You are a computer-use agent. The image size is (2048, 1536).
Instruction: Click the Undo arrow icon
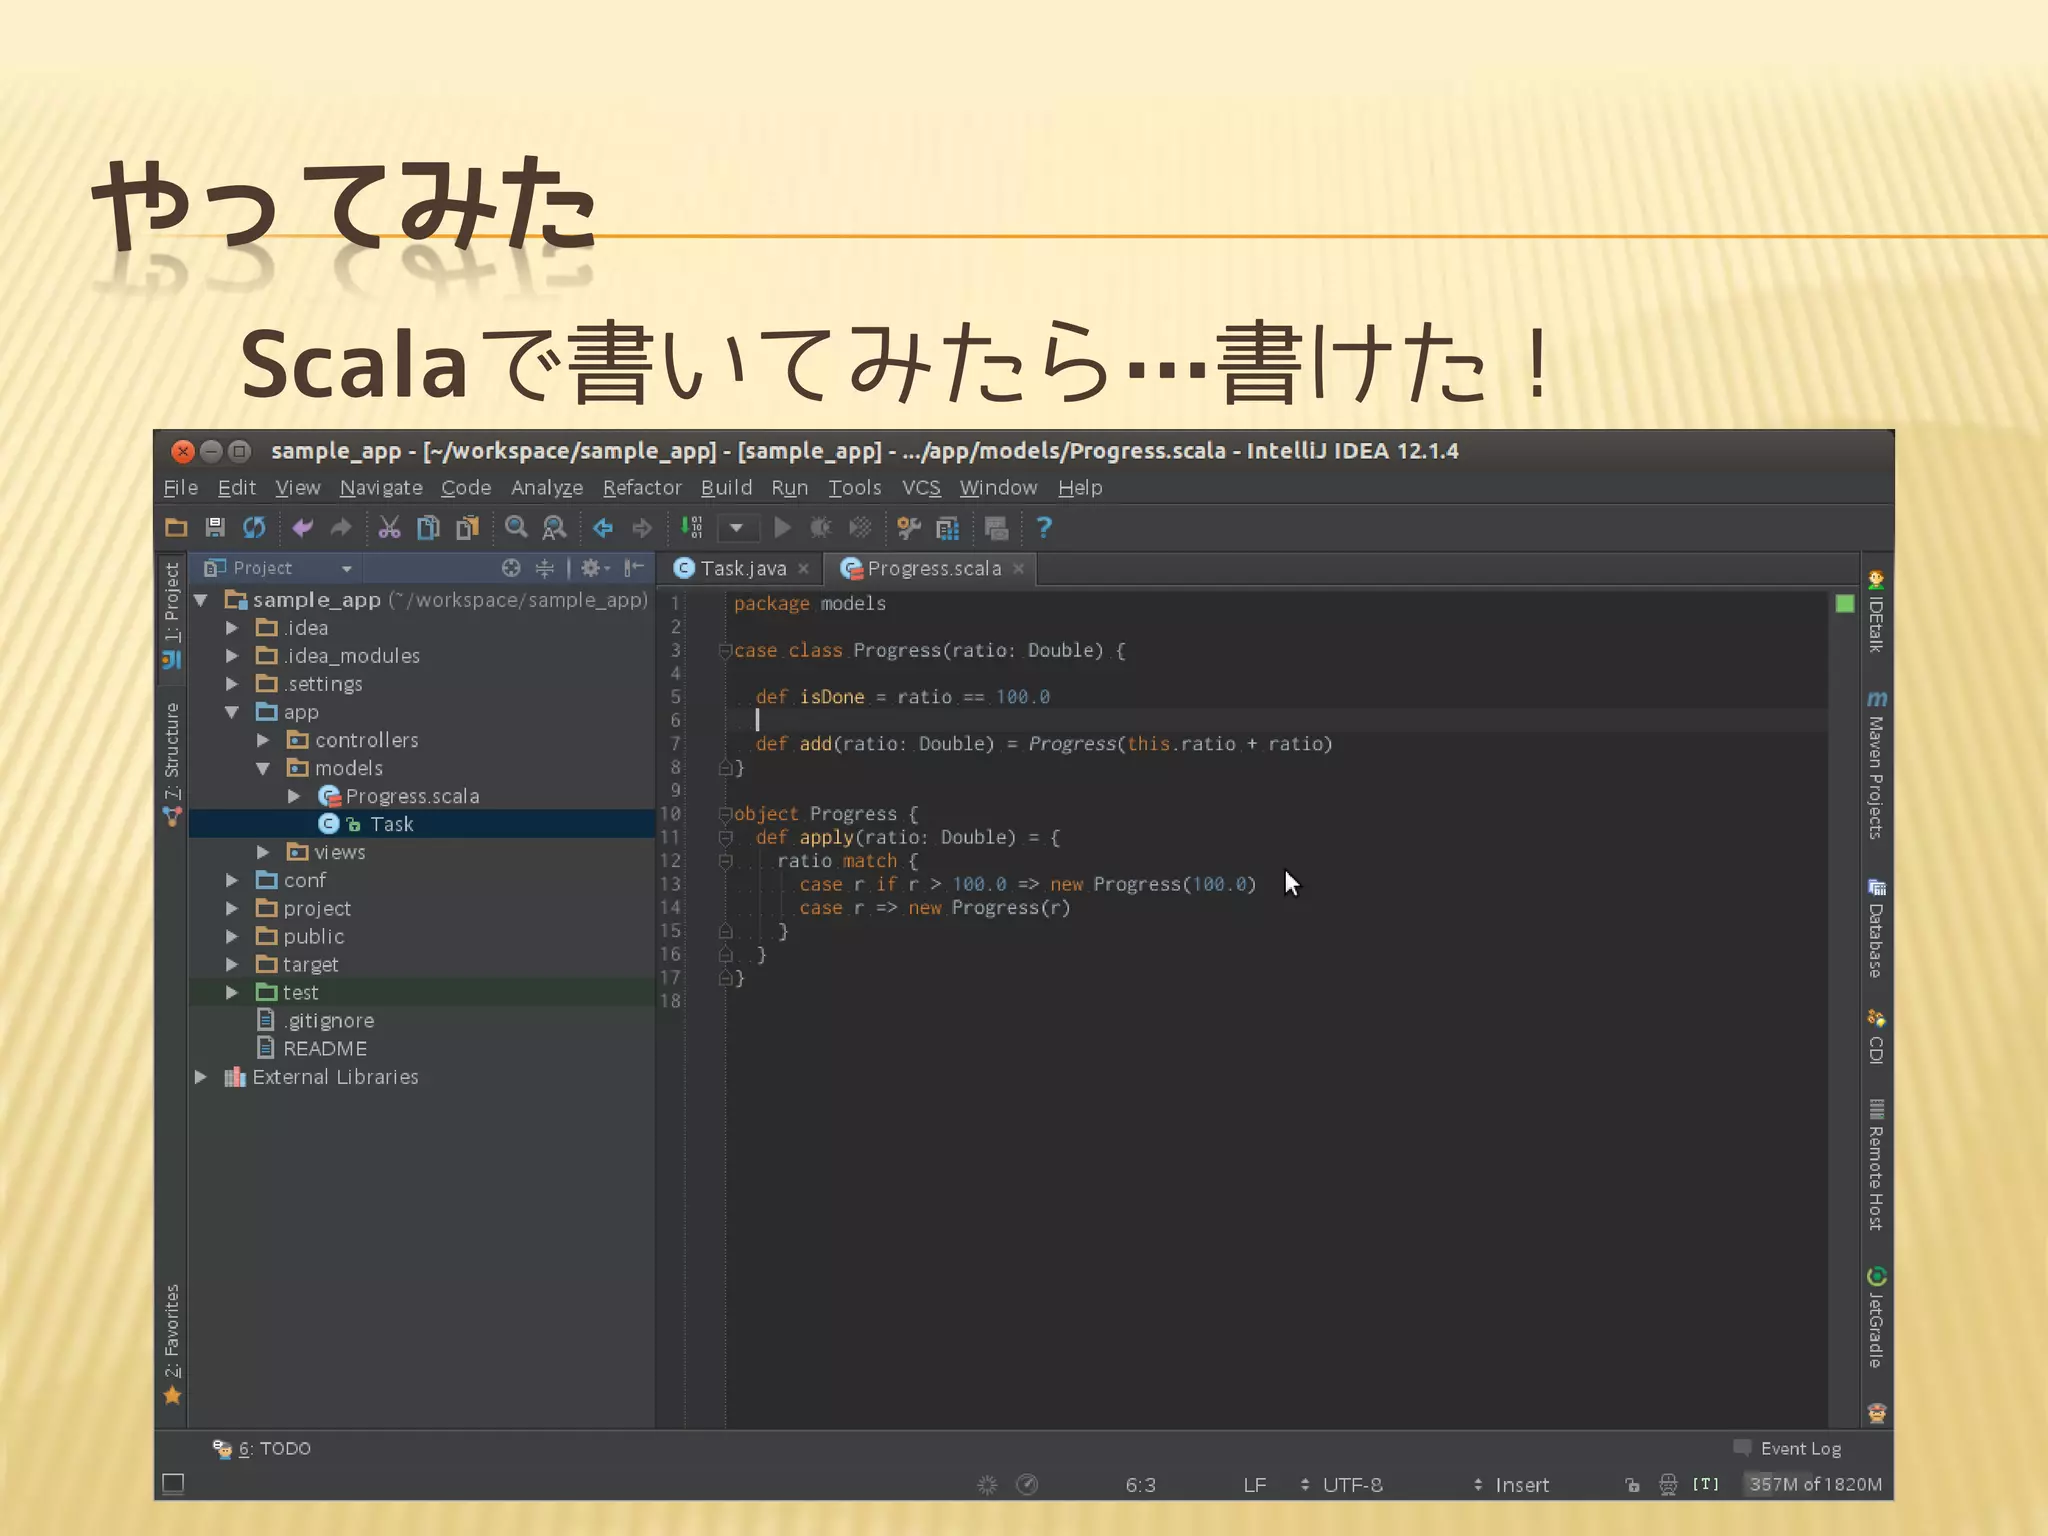pos(303,527)
